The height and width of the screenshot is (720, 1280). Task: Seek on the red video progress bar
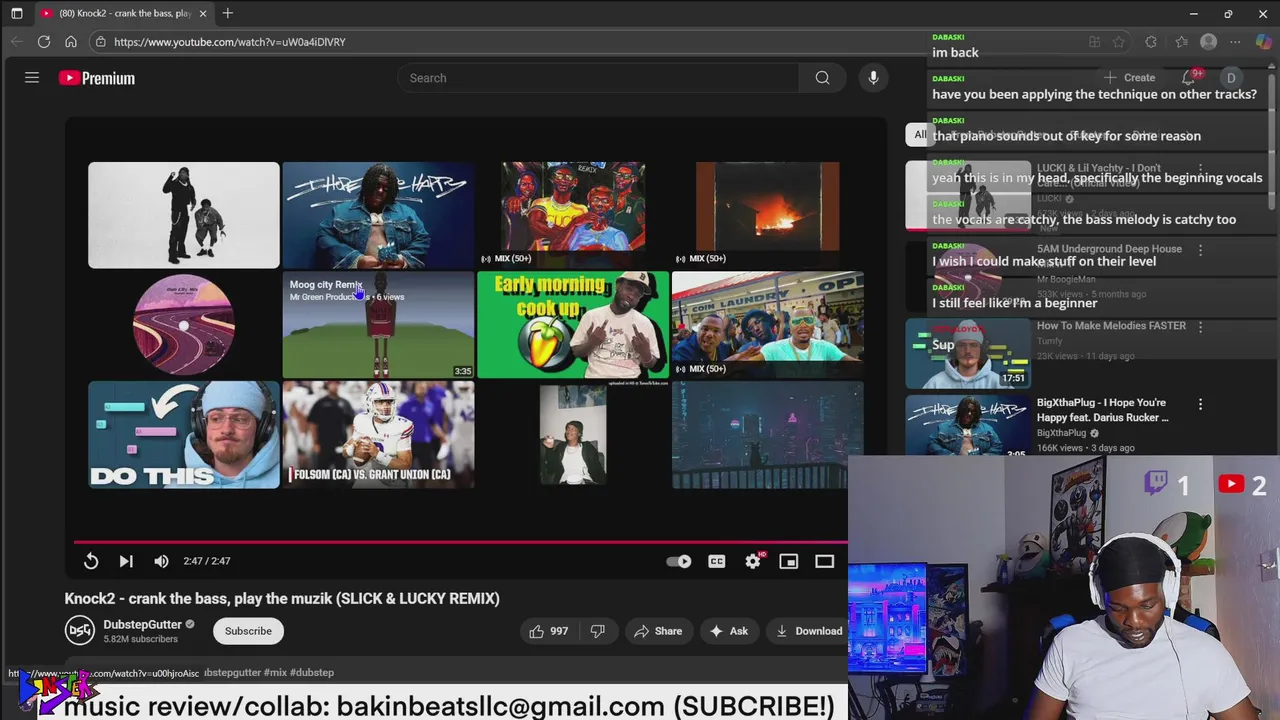click(x=460, y=542)
